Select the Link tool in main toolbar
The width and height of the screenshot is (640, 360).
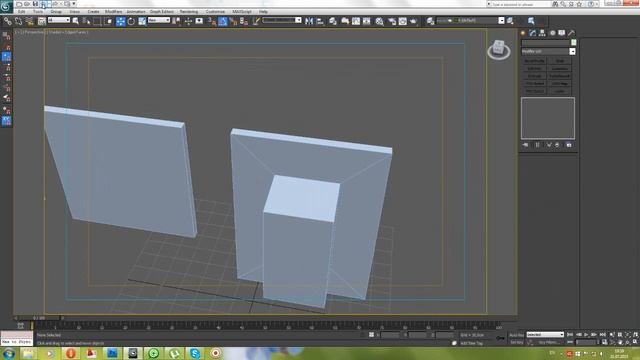click(8, 21)
